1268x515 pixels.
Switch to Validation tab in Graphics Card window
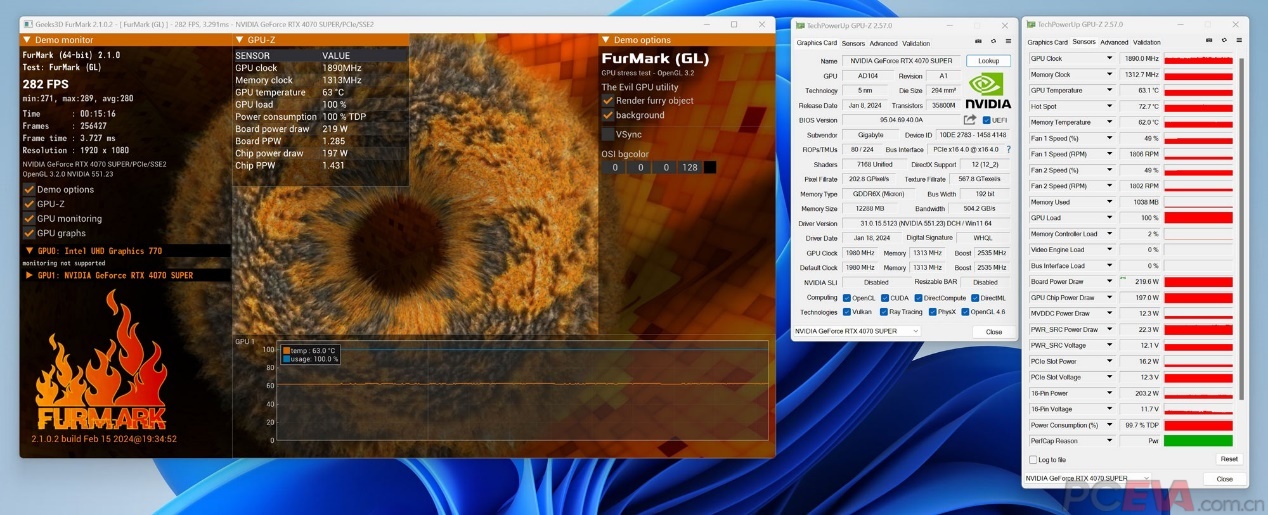916,43
